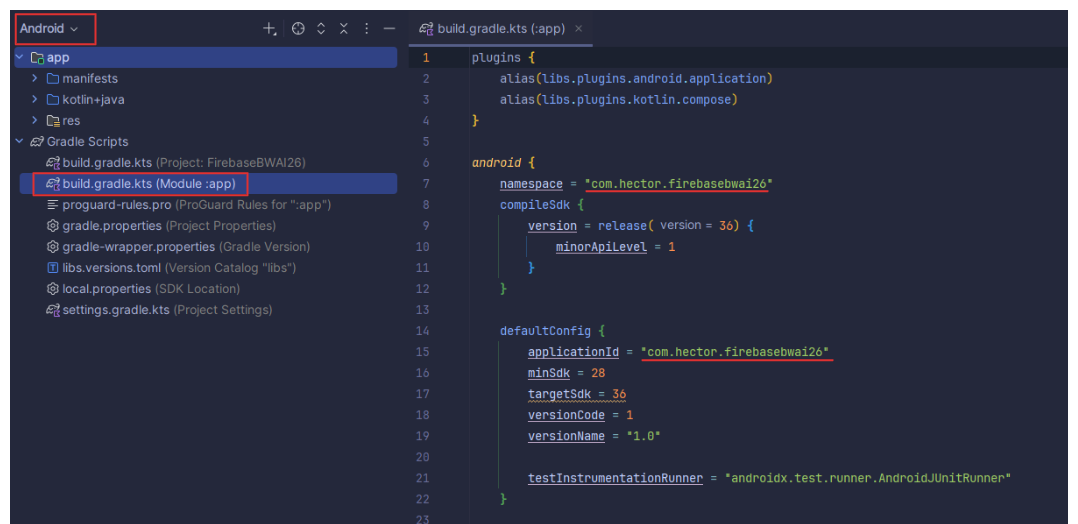Select the app module row
1078x524 pixels.
click(x=206, y=58)
